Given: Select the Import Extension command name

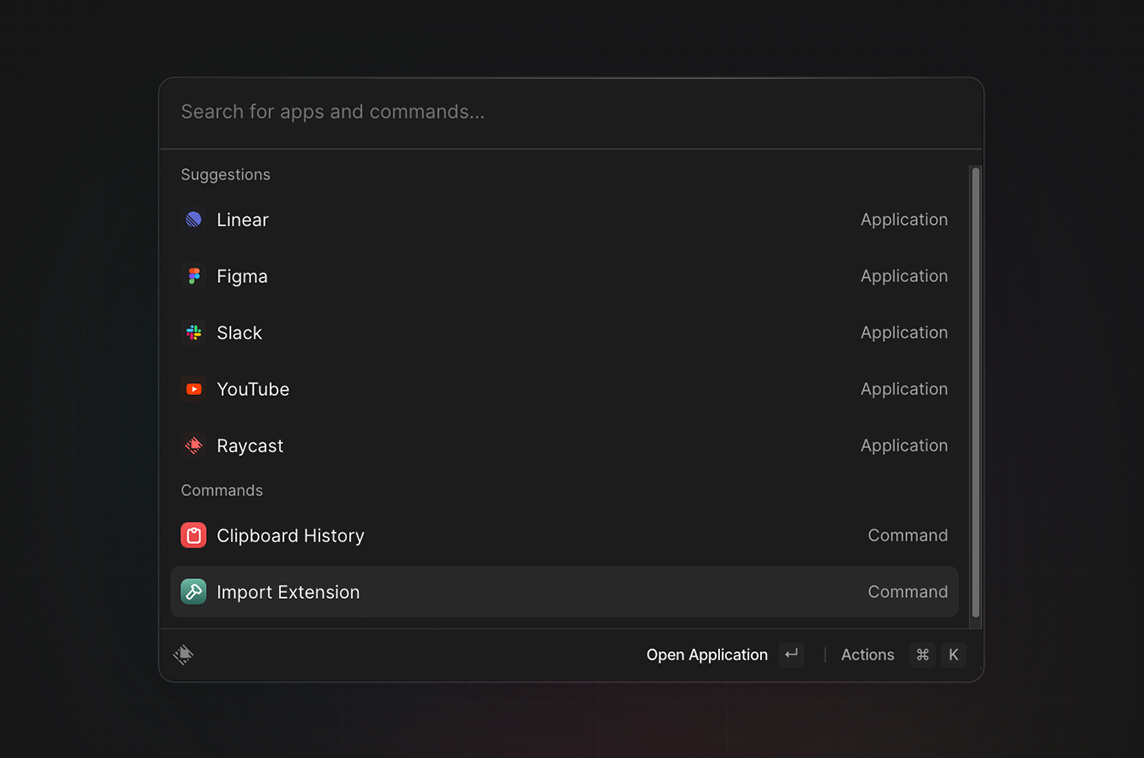Looking at the screenshot, I should 288,592.
